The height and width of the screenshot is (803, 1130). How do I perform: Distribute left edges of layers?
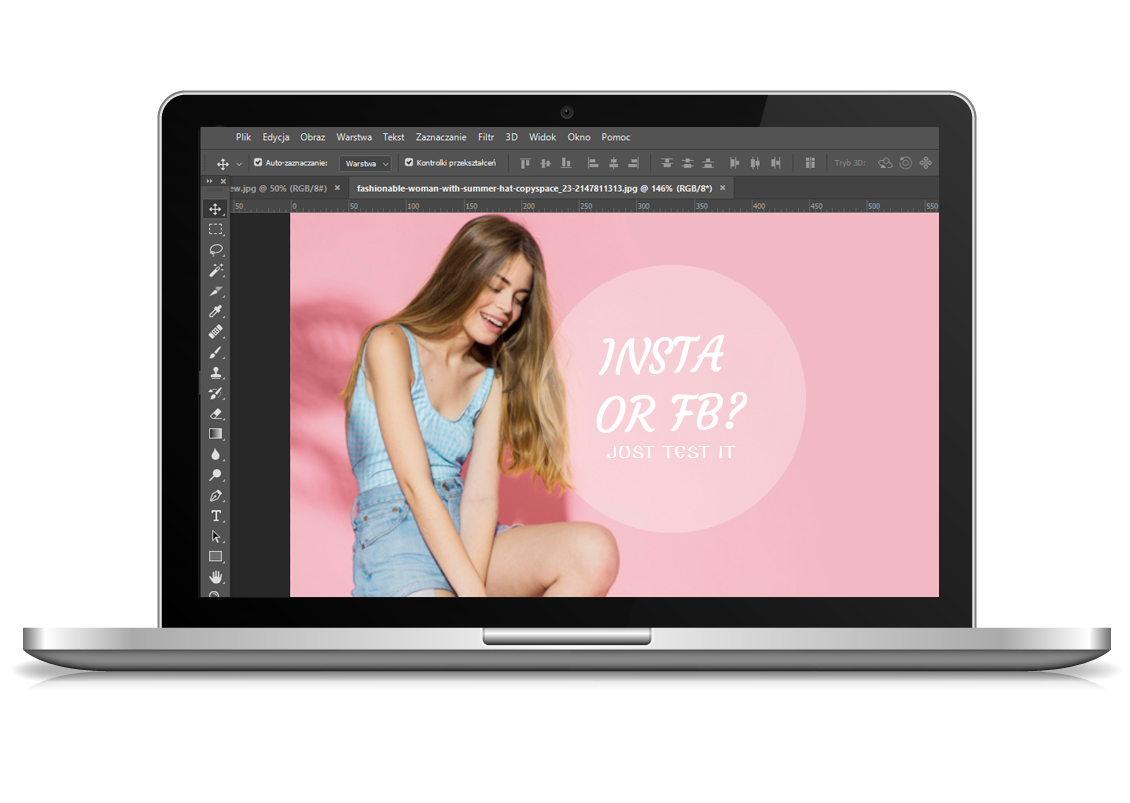click(x=734, y=163)
